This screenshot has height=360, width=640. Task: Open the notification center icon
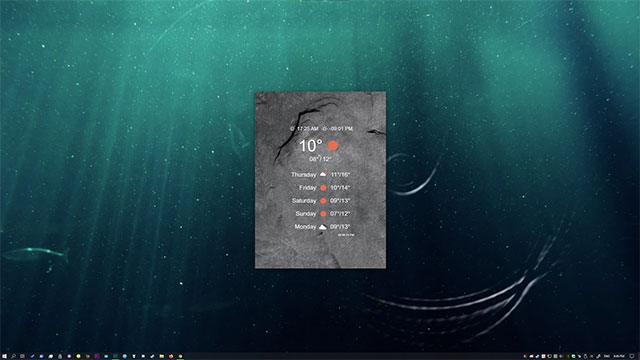pos(632,356)
